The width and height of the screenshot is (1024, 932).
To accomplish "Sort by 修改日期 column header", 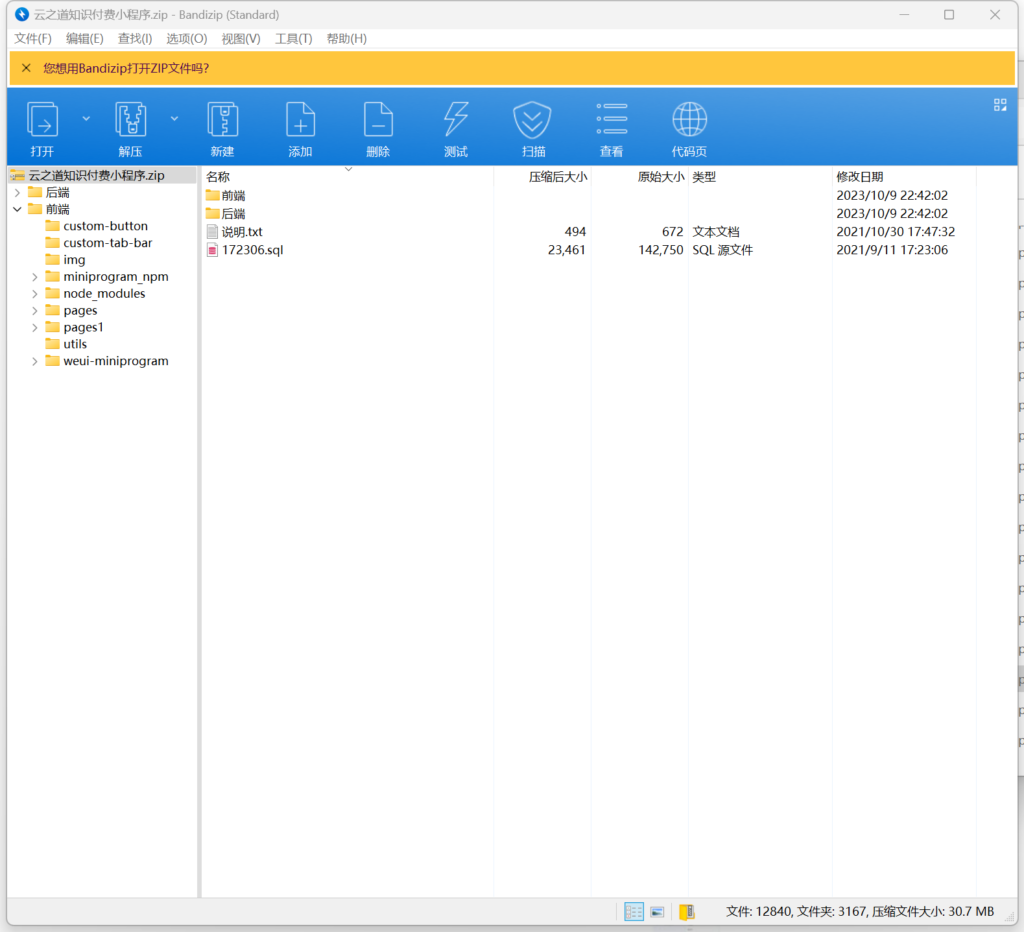I will pyautogui.click(x=859, y=177).
